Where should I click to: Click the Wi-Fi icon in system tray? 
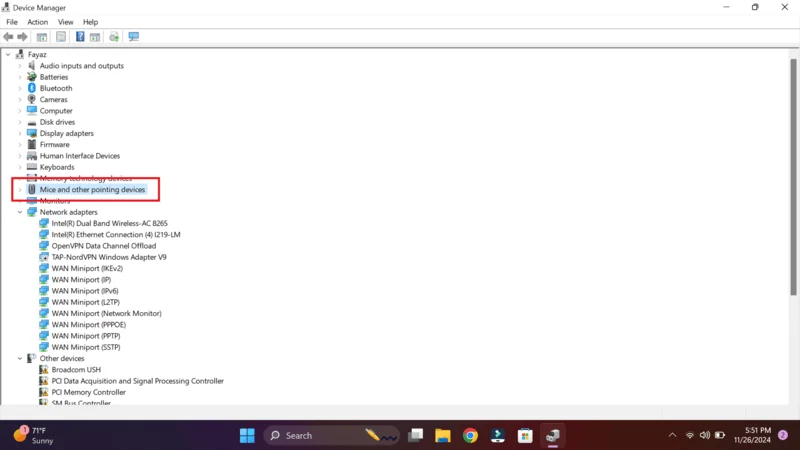pos(690,435)
